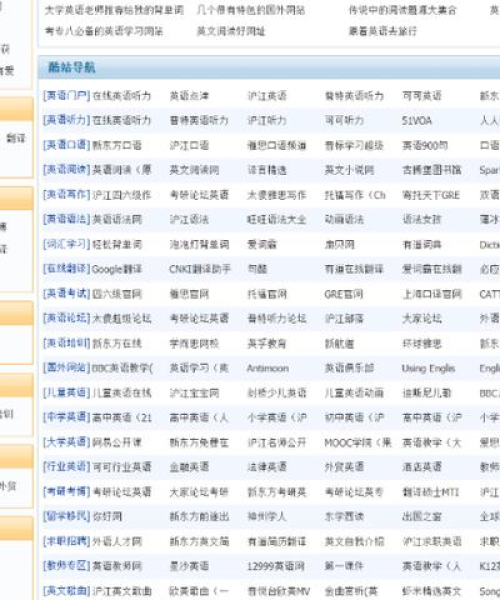Click the Using English link
Viewport: 500px width, 600px height.
[x=428, y=368]
